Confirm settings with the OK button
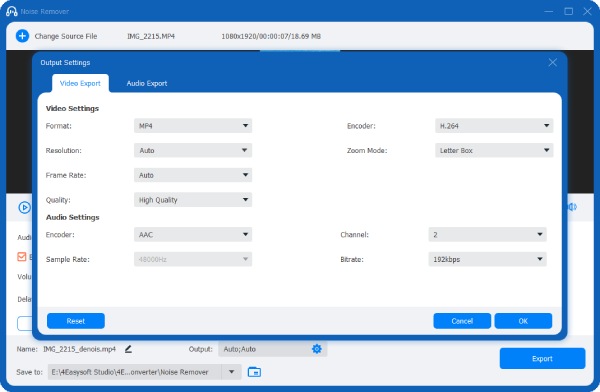The width and height of the screenshot is (600, 392). point(523,321)
